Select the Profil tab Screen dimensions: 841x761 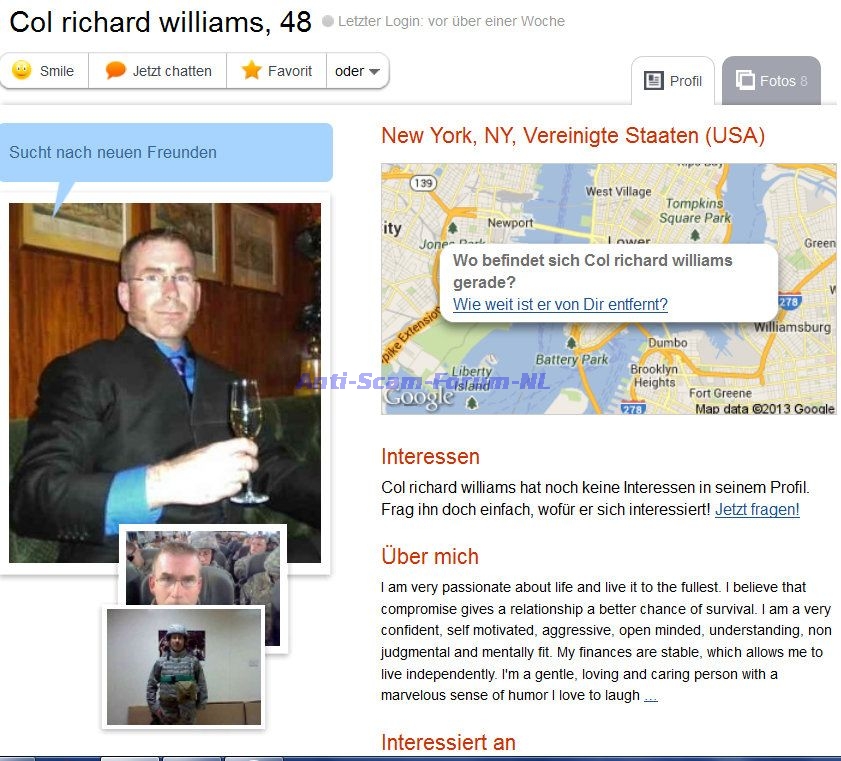pos(673,81)
